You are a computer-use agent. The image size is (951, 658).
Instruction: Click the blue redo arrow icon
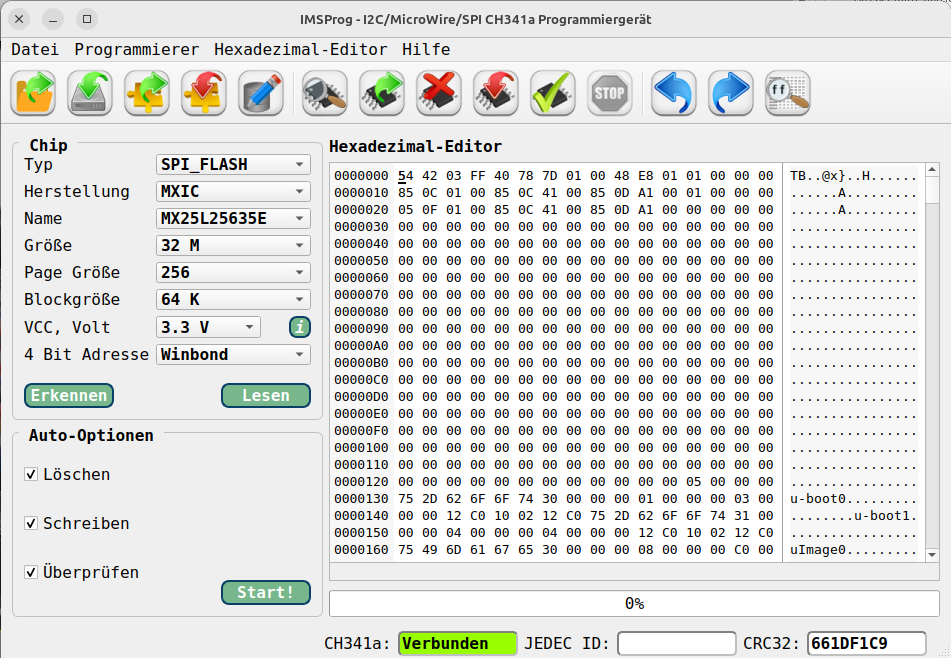pos(731,93)
